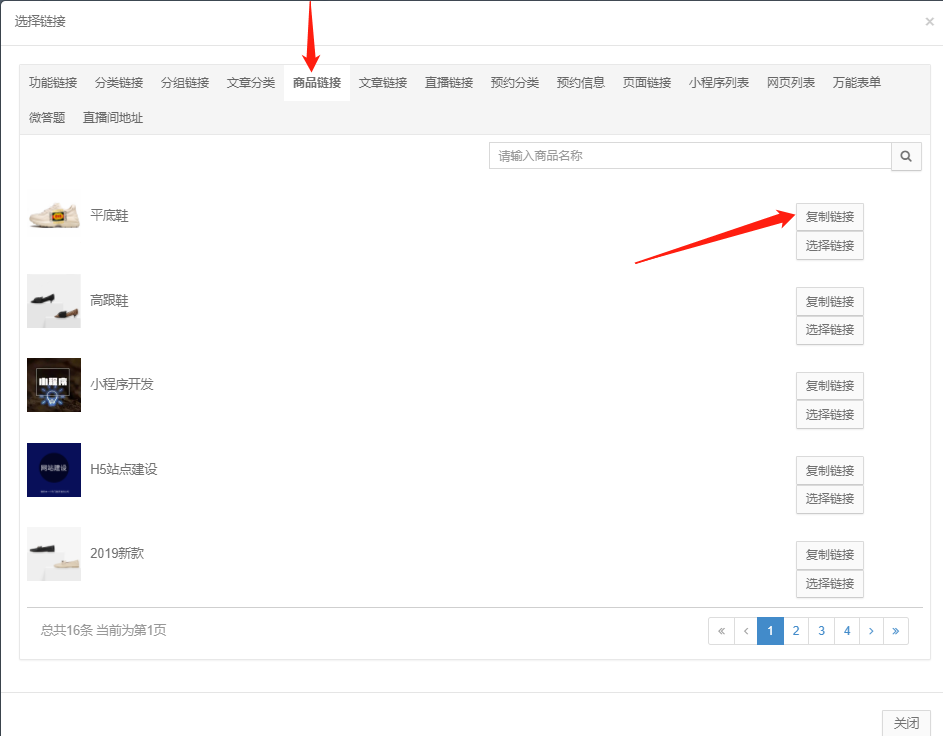Click the H5站点建设 product name
Screen dimensions: 943x736
click(x=124, y=470)
